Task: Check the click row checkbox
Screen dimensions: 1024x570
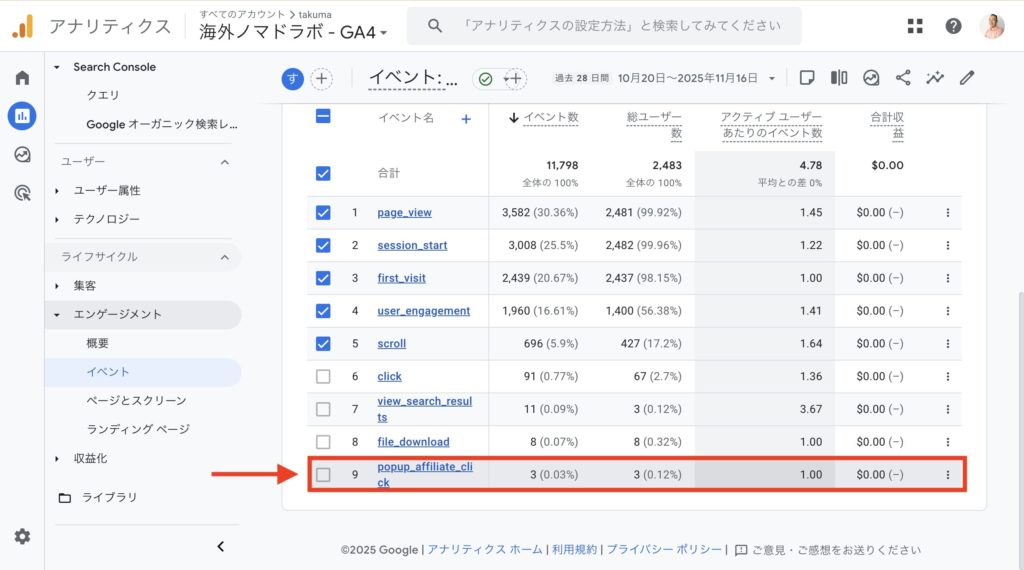Action: pyautogui.click(x=323, y=377)
